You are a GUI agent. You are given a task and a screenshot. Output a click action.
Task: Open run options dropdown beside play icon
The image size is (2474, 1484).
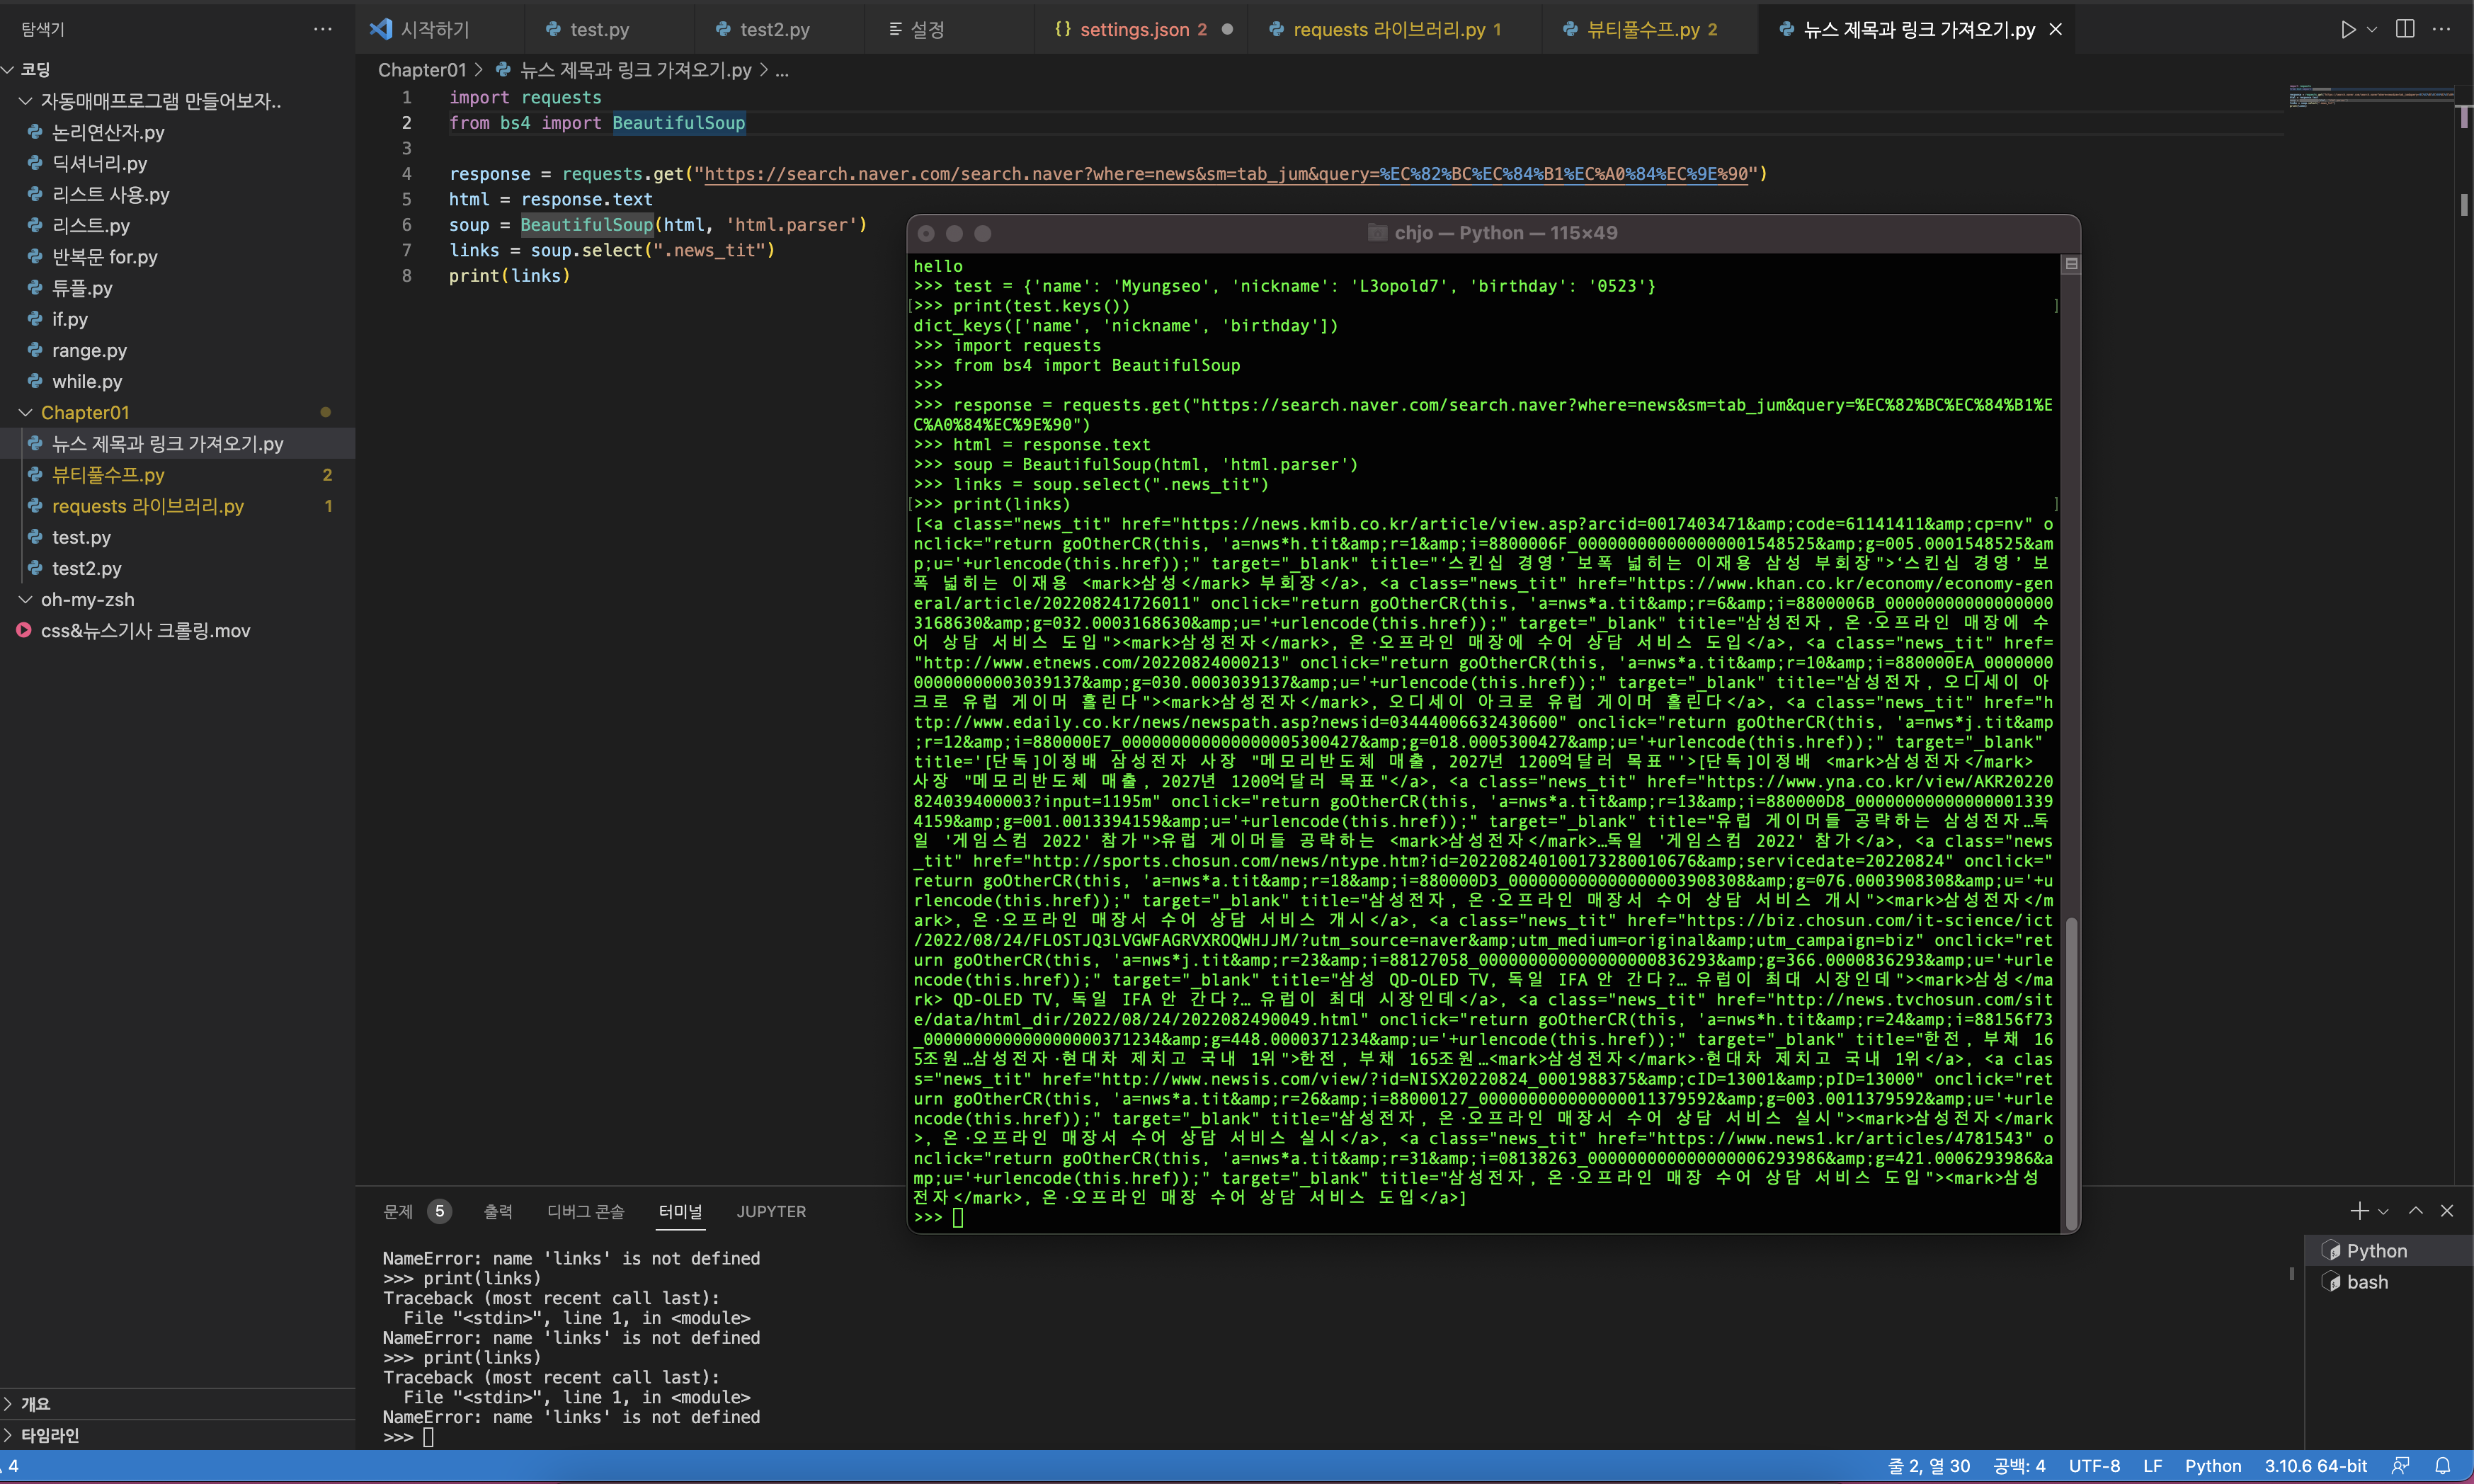[x=2372, y=29]
